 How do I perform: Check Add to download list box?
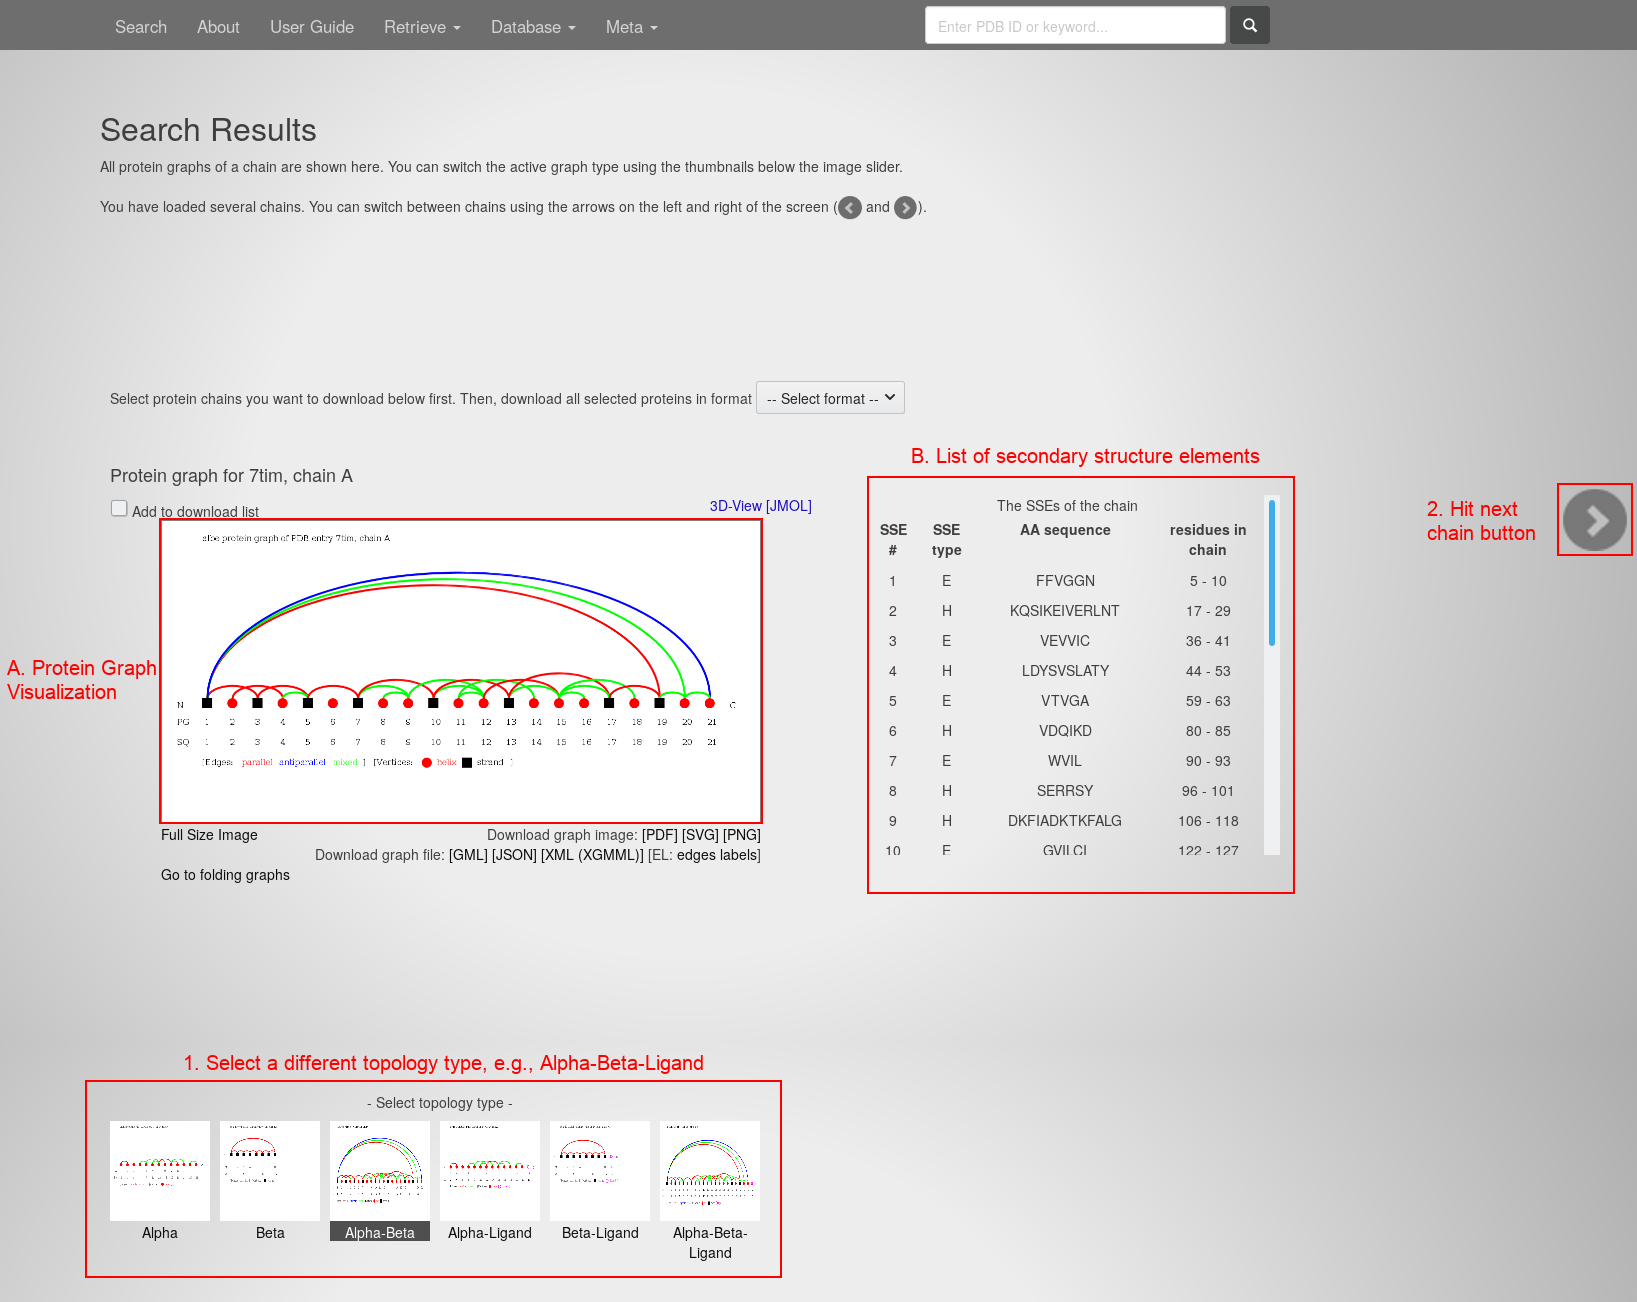[x=119, y=509]
